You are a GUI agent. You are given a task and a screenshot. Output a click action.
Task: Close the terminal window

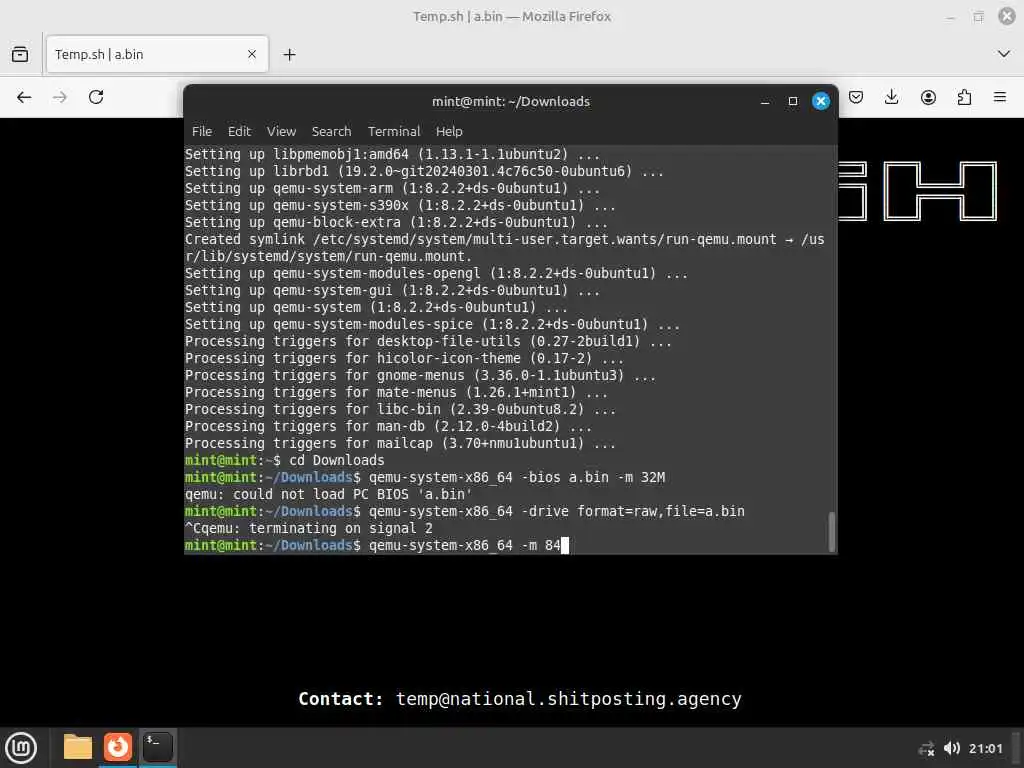[x=821, y=101]
